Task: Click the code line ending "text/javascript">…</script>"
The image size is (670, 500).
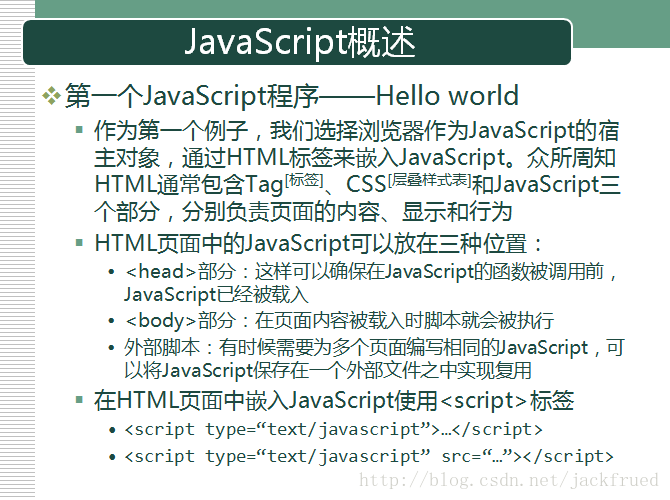Action: 333,429
